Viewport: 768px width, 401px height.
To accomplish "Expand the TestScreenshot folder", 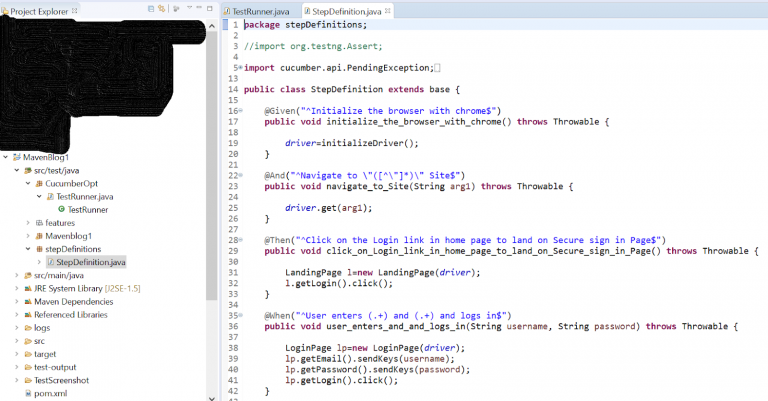I will [17, 380].
